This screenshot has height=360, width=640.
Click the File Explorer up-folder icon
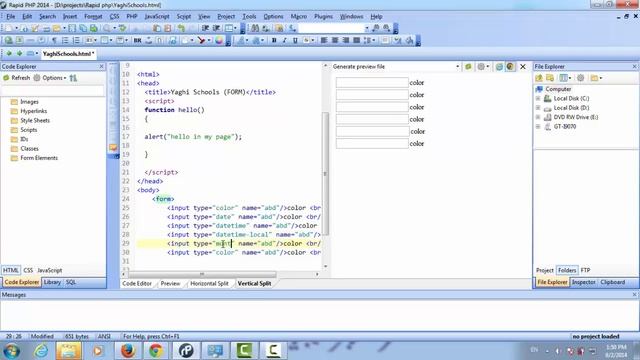(x=539, y=78)
